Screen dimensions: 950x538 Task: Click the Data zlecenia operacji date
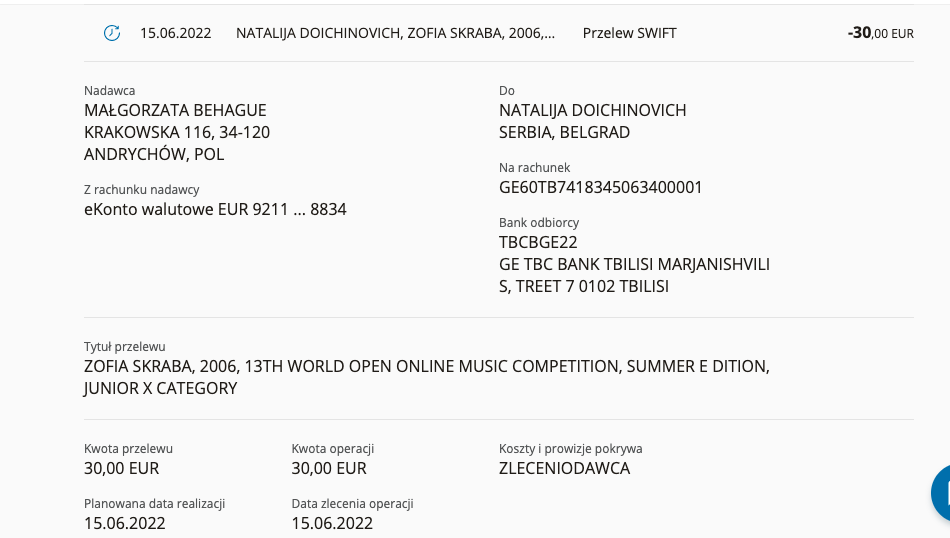(332, 523)
